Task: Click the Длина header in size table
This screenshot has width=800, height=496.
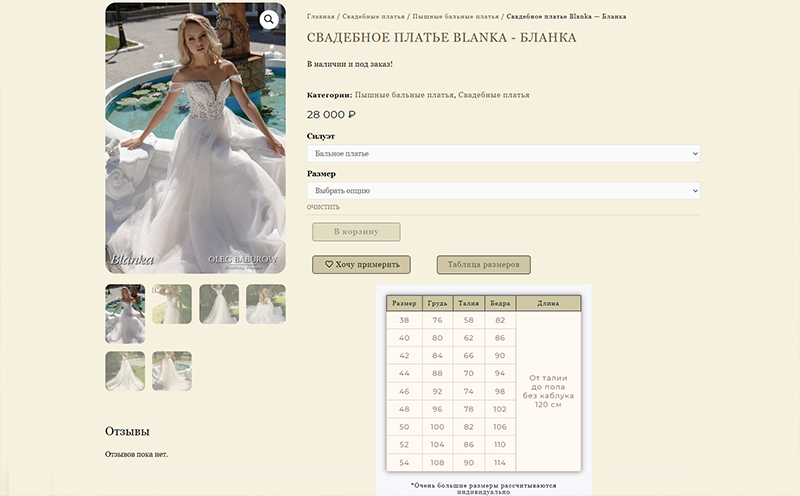Action: [x=548, y=303]
